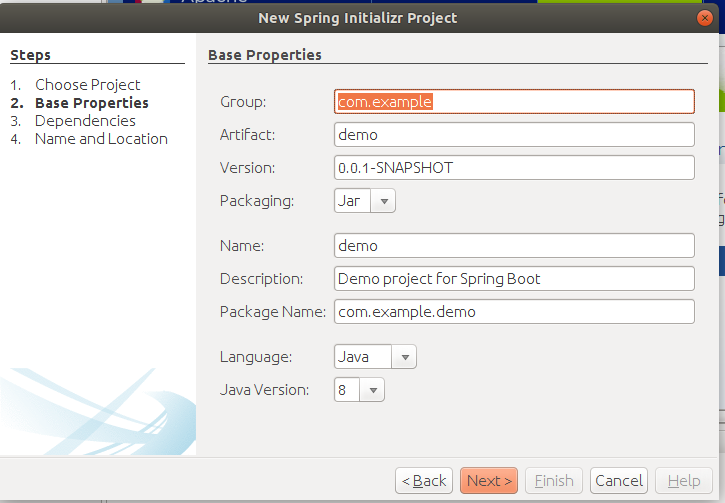The image size is (725, 503).
Task: Click the Description text field
Action: [514, 279]
